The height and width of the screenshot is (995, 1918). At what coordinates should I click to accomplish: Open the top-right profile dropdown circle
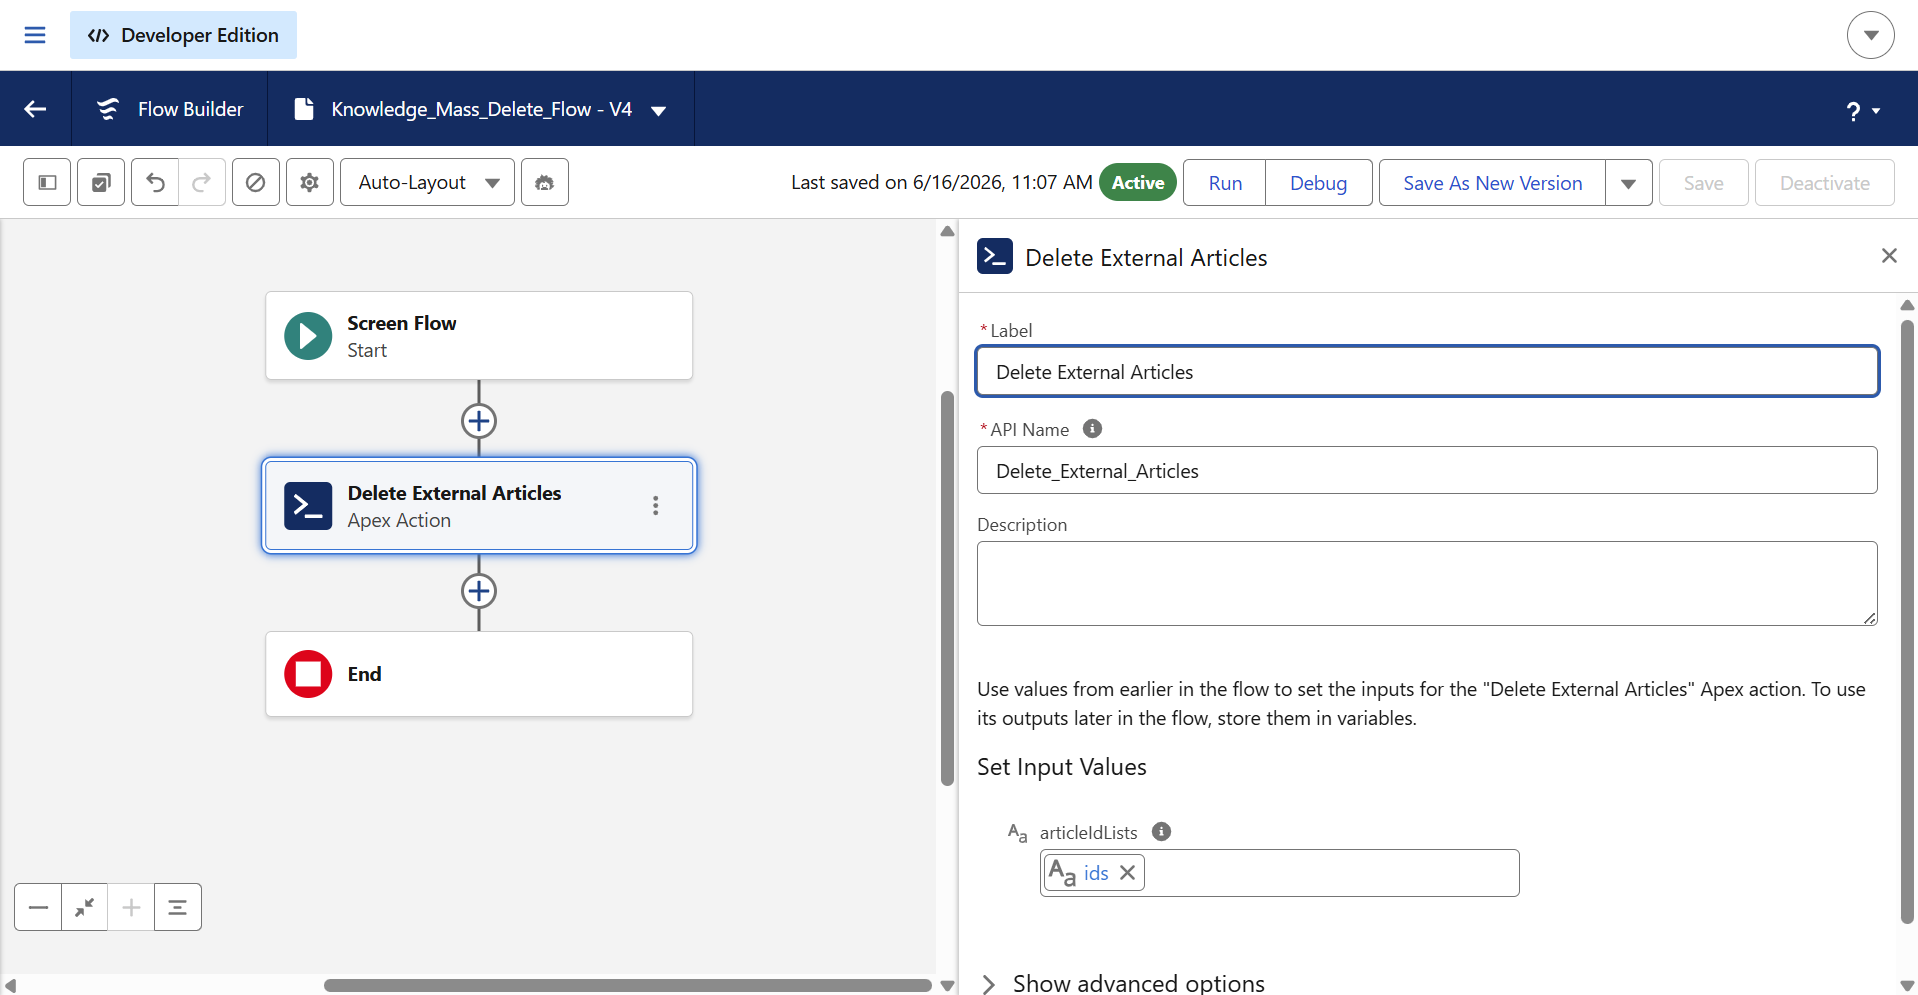pos(1870,35)
